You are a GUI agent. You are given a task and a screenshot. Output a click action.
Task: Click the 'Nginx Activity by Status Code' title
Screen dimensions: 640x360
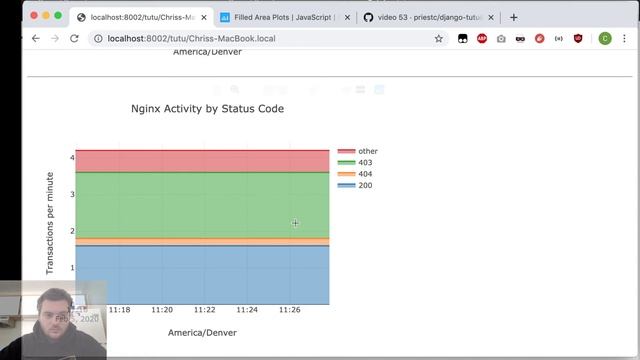pyautogui.click(x=207, y=109)
